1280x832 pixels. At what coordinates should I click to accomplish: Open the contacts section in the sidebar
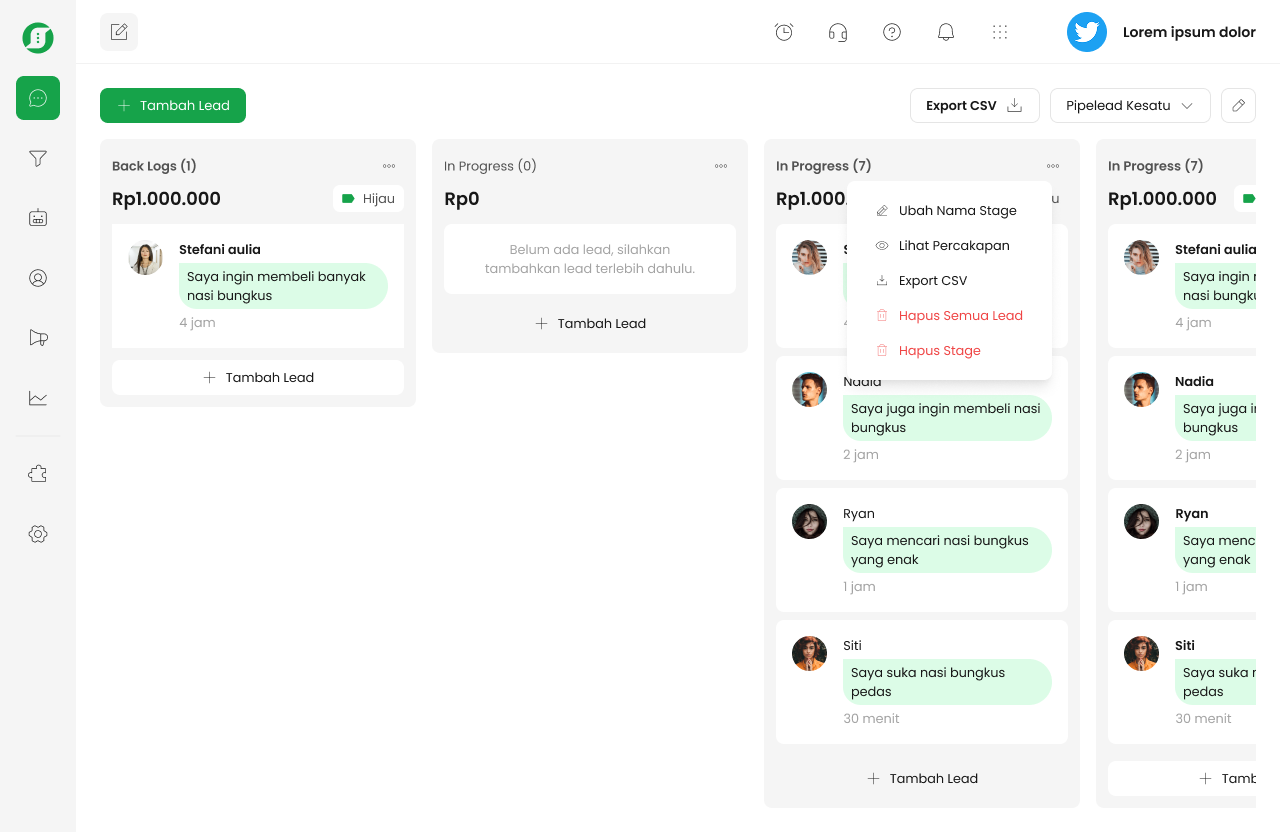click(37, 278)
